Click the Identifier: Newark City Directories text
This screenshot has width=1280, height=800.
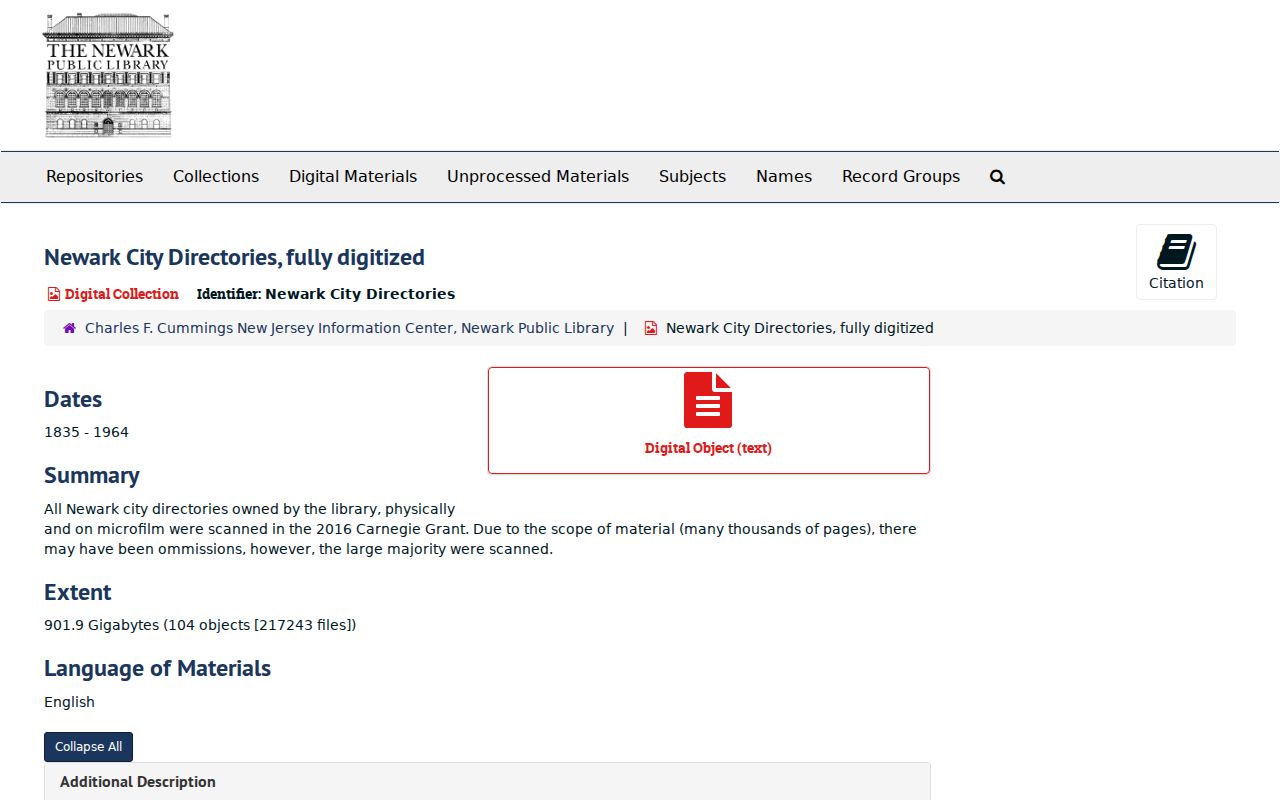[x=326, y=294]
